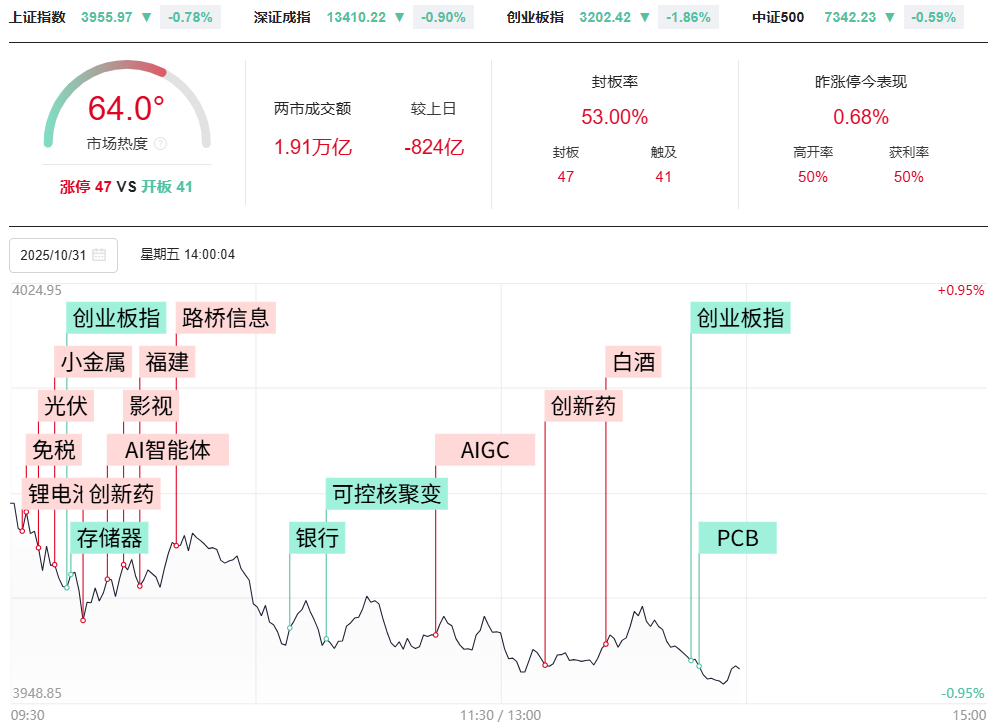This screenshot has width=999, height=728.
Task: Click the down arrow beside 中证500 value
Action: pos(890,17)
